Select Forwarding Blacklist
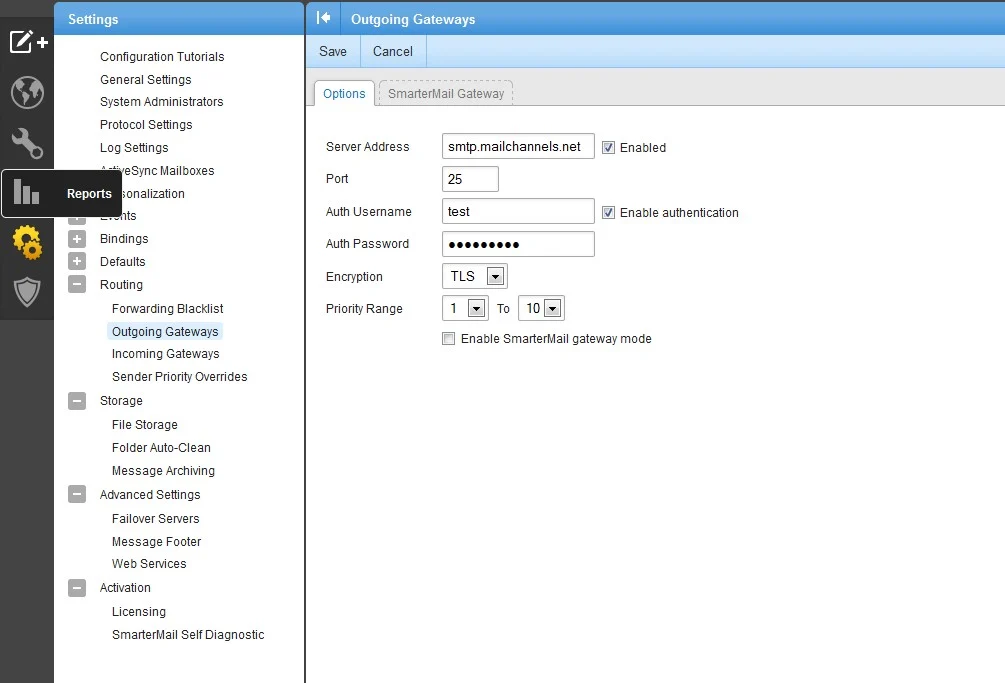Image resolution: width=1005 pixels, height=683 pixels. click(167, 308)
